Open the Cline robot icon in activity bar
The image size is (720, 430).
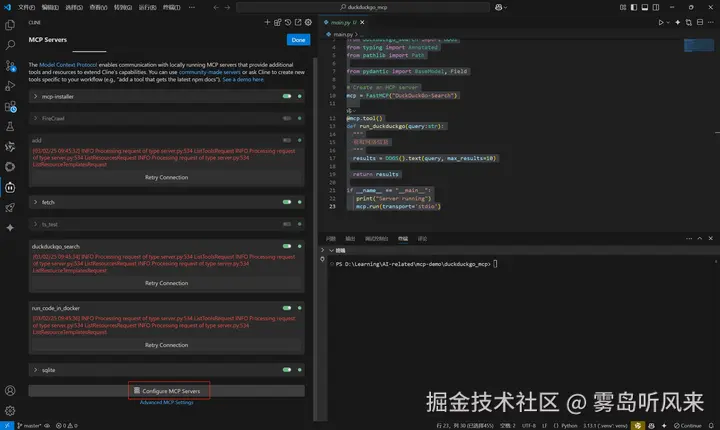point(10,187)
